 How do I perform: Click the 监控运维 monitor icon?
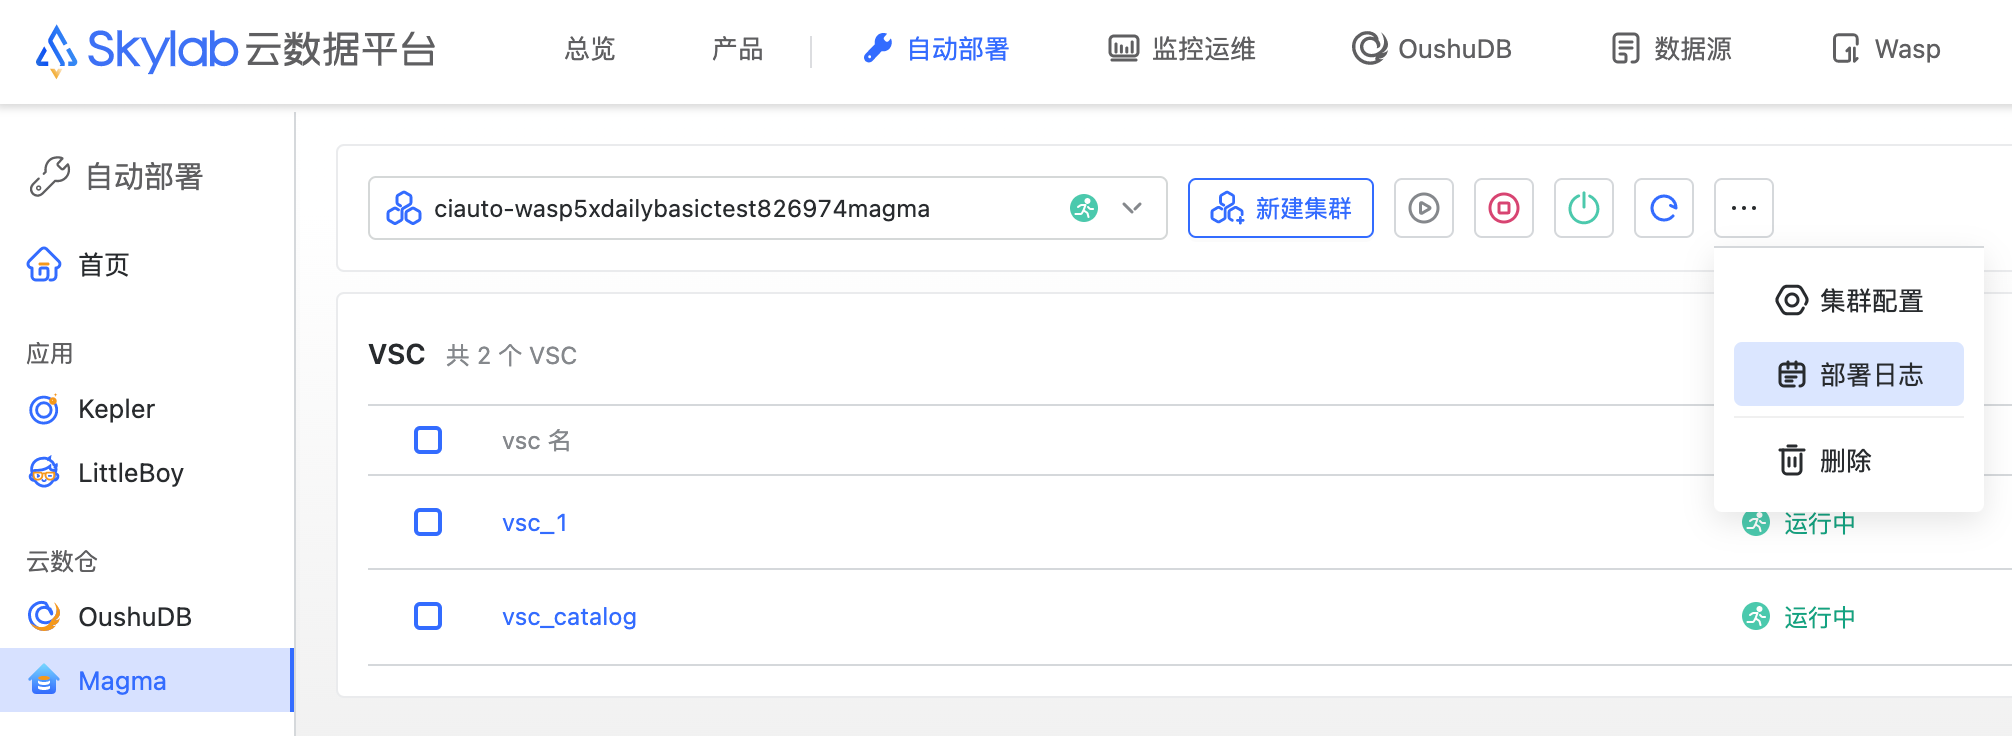(1124, 48)
